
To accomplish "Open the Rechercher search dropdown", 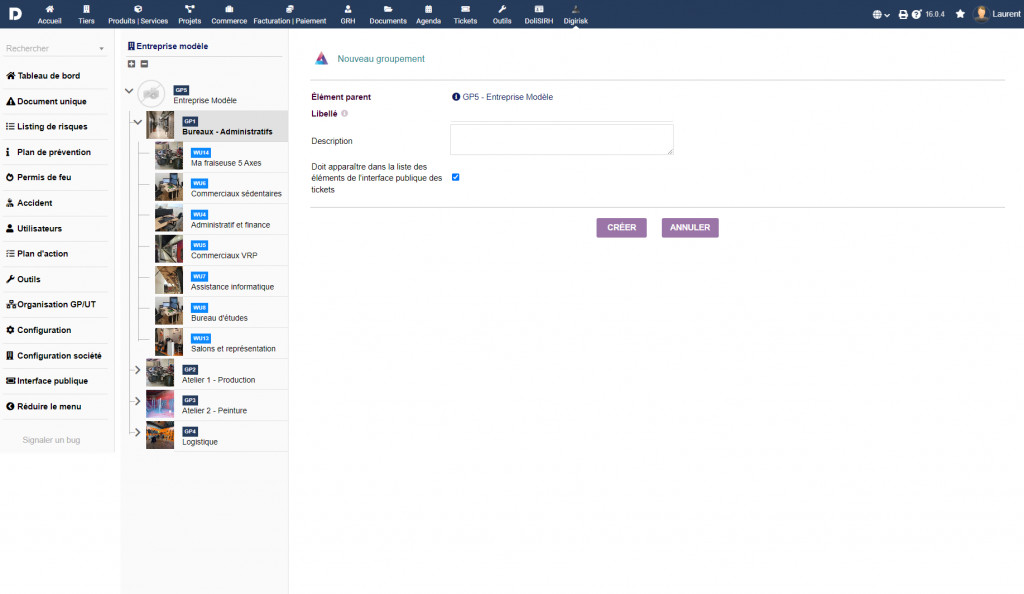I will [55, 48].
